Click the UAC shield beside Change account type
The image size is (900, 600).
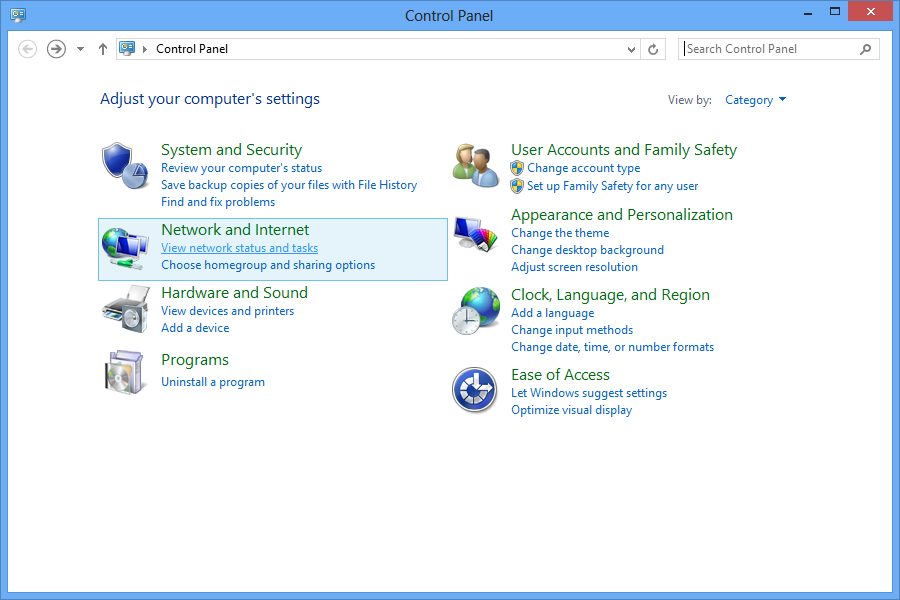517,168
